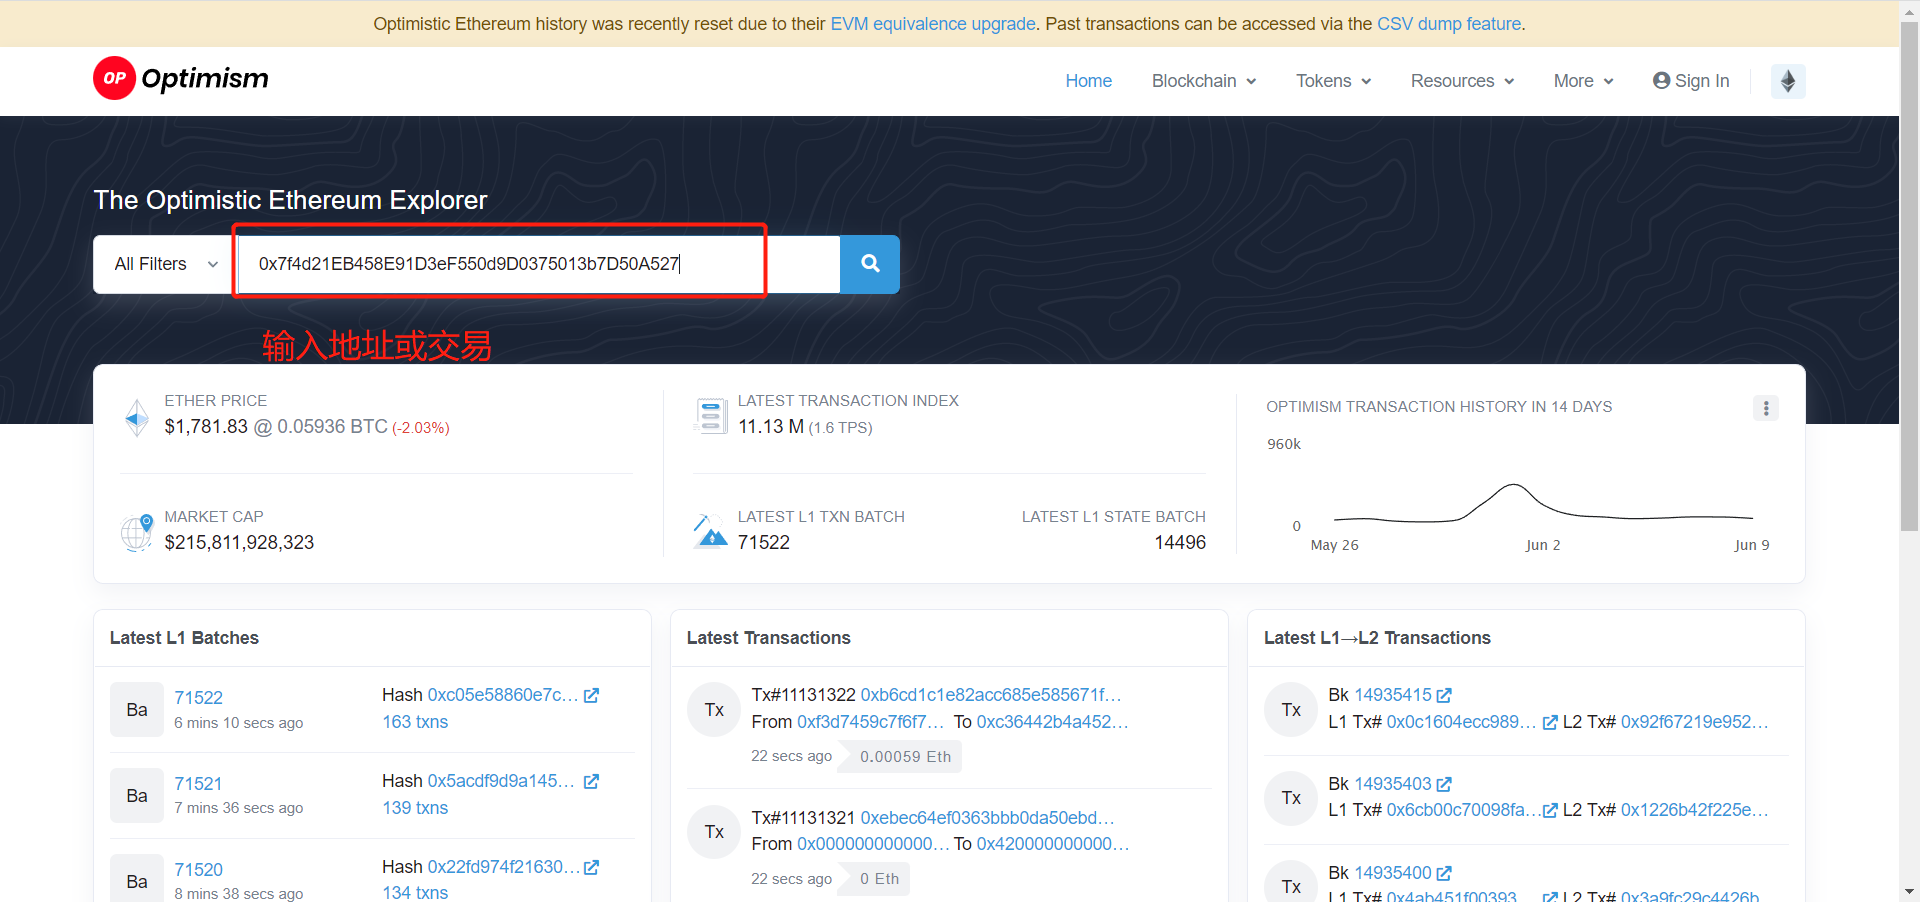Viewport: 1920px width, 902px height.
Task: Click the Optimism logo
Action: [x=181, y=78]
